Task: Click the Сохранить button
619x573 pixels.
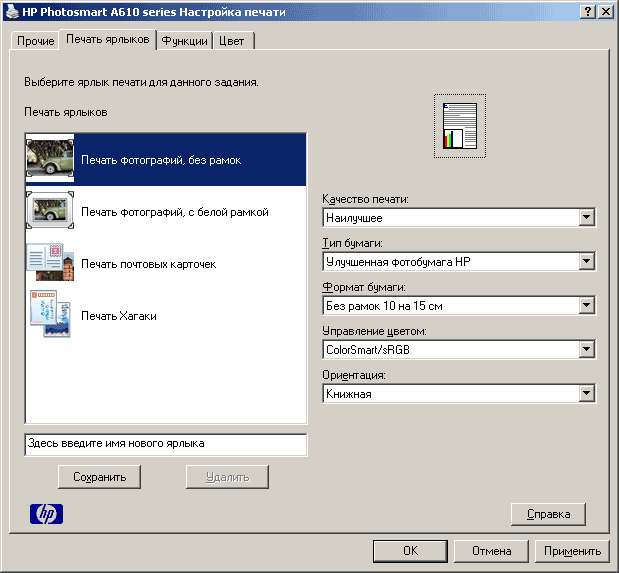Action: 99,477
